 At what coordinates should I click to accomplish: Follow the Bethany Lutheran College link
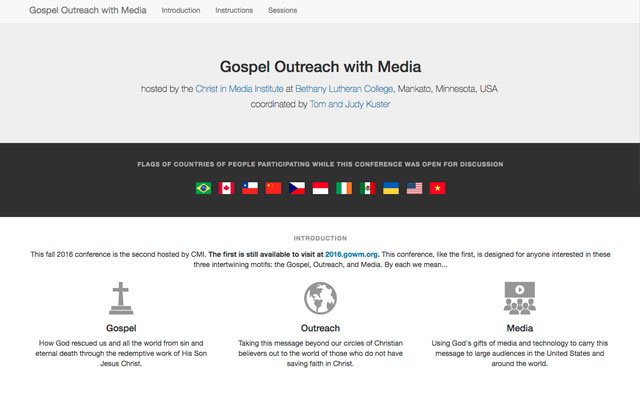344,89
